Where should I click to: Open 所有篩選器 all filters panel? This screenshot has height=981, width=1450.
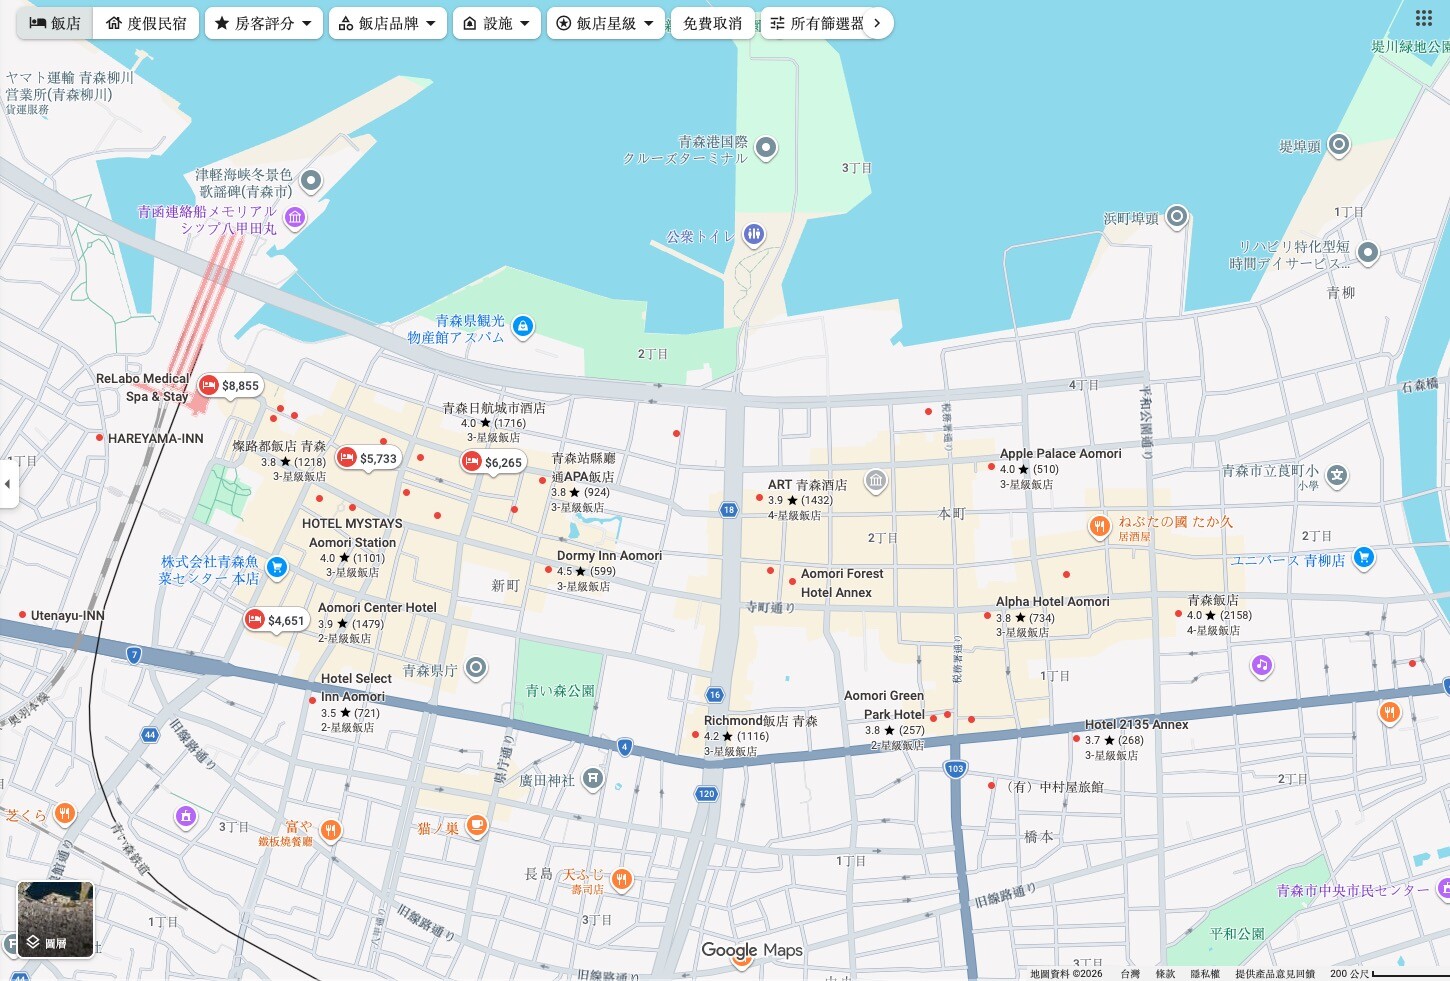(x=817, y=23)
